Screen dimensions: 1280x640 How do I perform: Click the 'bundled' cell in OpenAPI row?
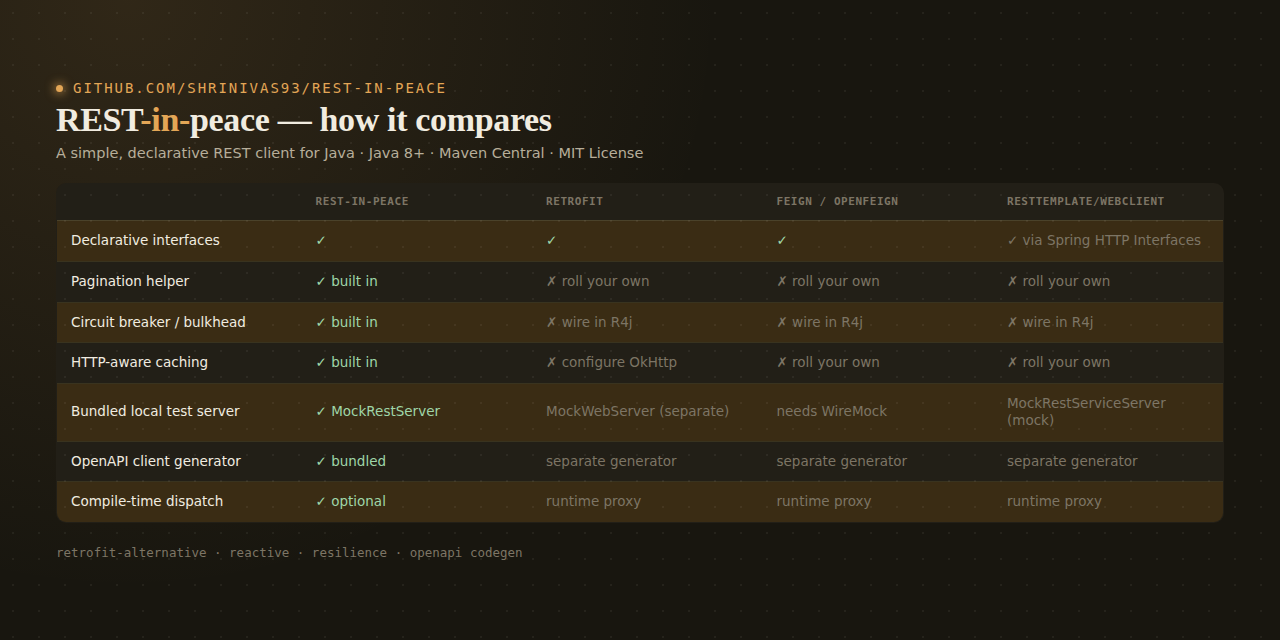point(351,461)
